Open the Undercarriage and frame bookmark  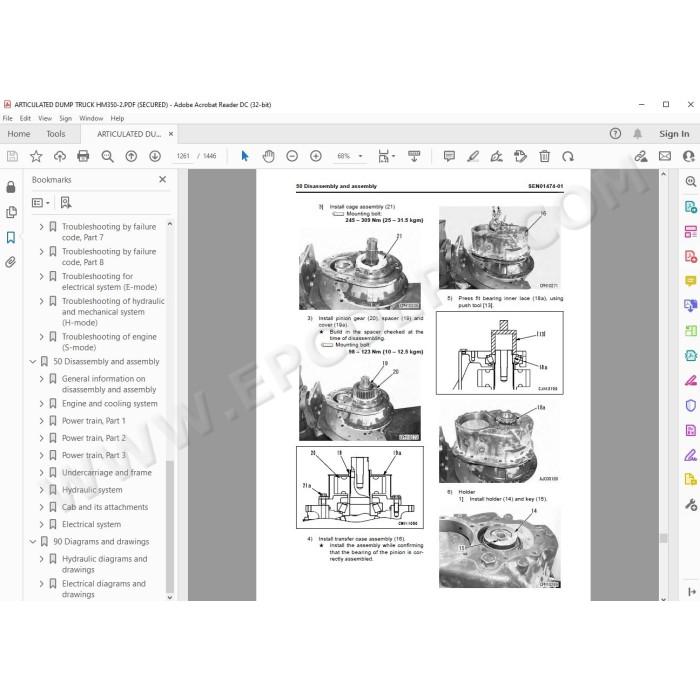point(107,472)
